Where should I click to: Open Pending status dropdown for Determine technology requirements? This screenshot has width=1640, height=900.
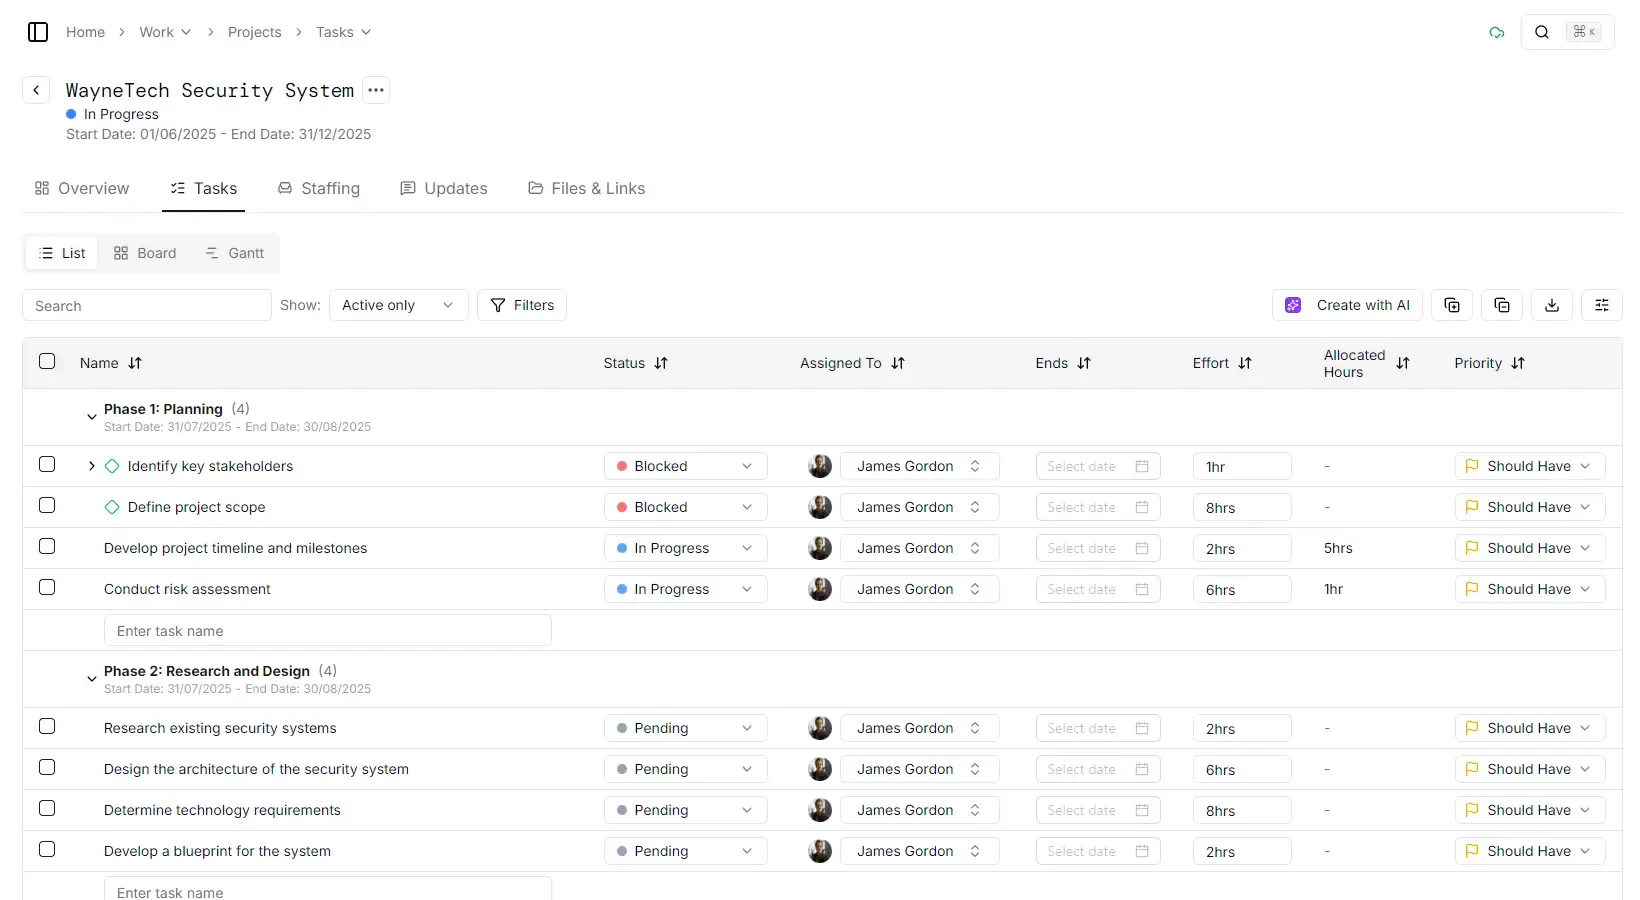pyautogui.click(x=685, y=810)
